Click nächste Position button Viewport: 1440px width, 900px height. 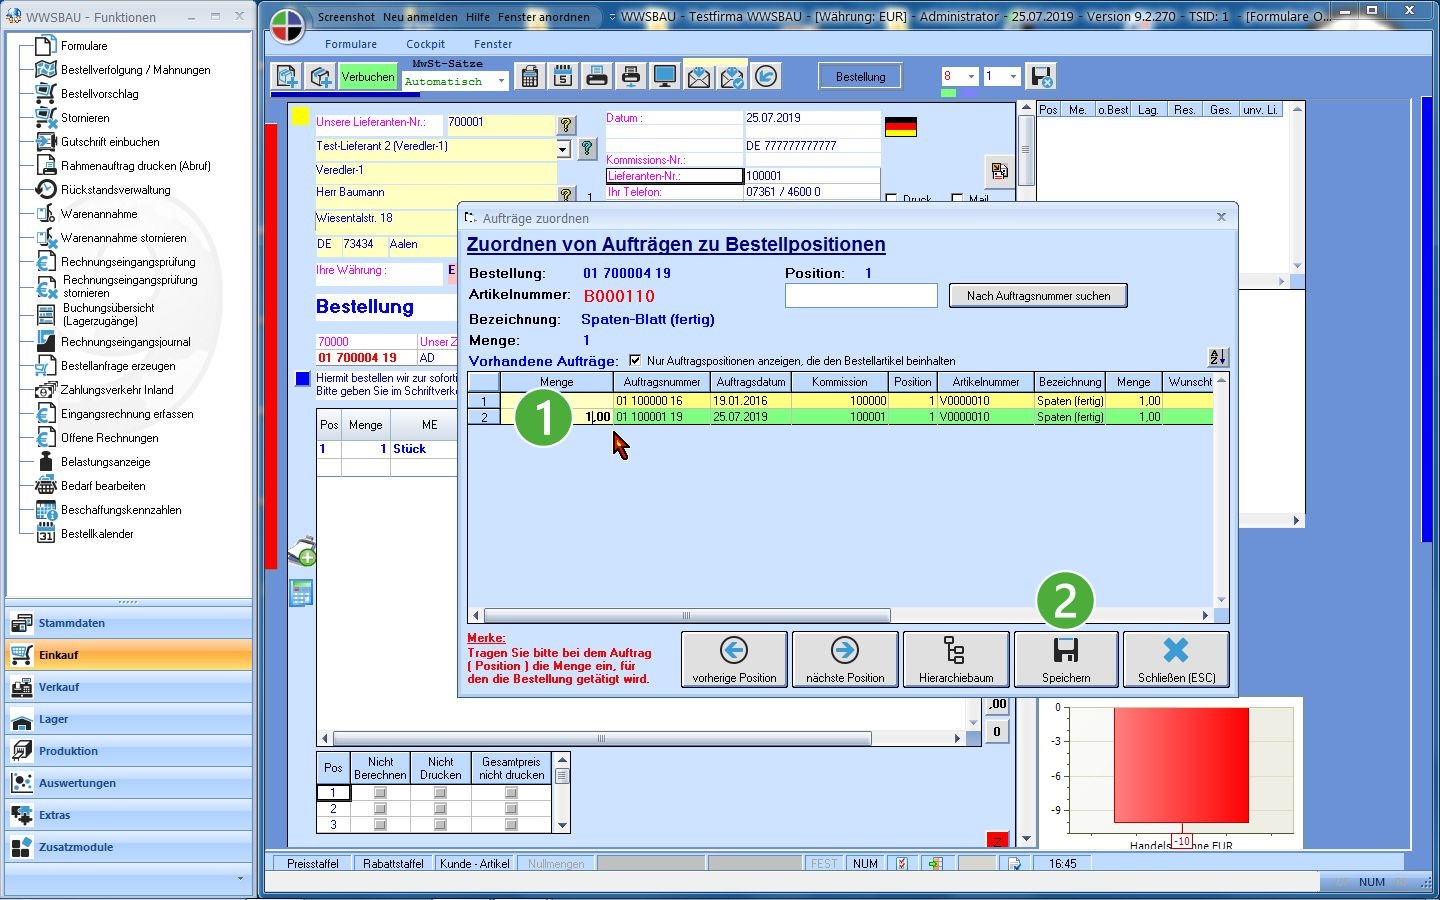[x=845, y=660]
